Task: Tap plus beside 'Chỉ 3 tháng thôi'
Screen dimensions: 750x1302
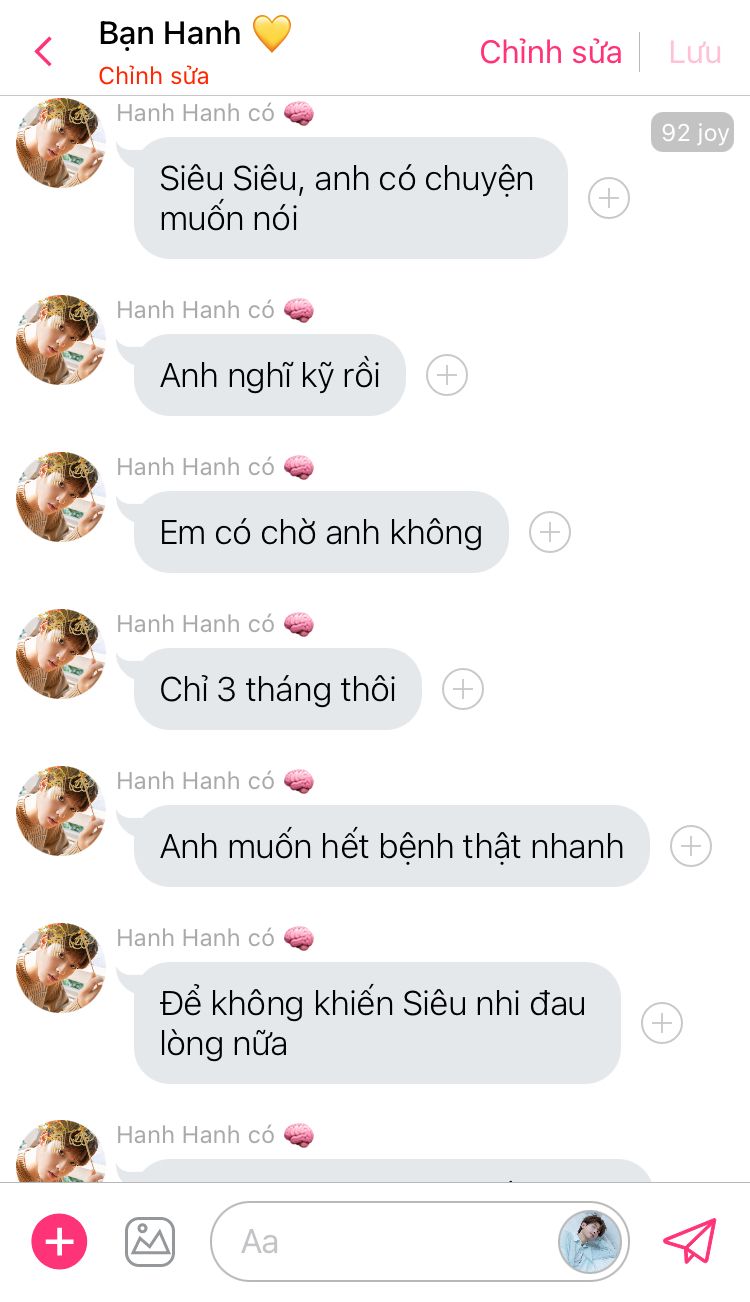Action: coord(463,689)
